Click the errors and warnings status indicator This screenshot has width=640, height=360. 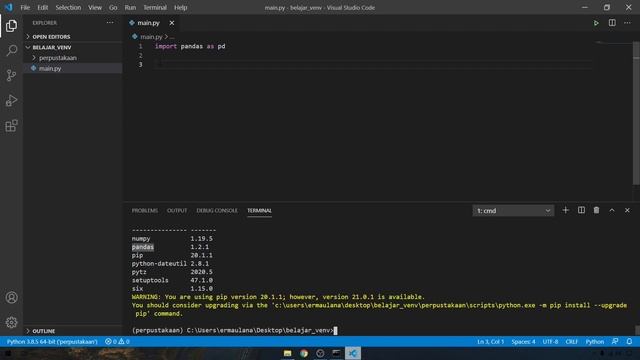pos(118,342)
